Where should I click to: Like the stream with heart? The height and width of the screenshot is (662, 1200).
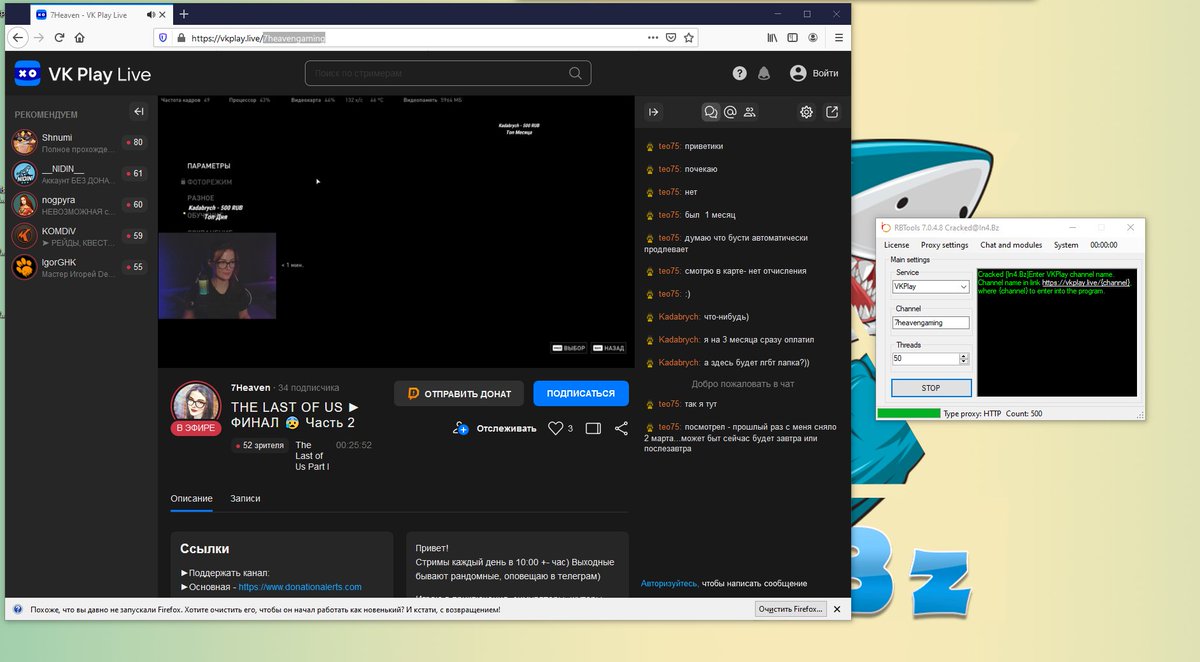(556, 428)
